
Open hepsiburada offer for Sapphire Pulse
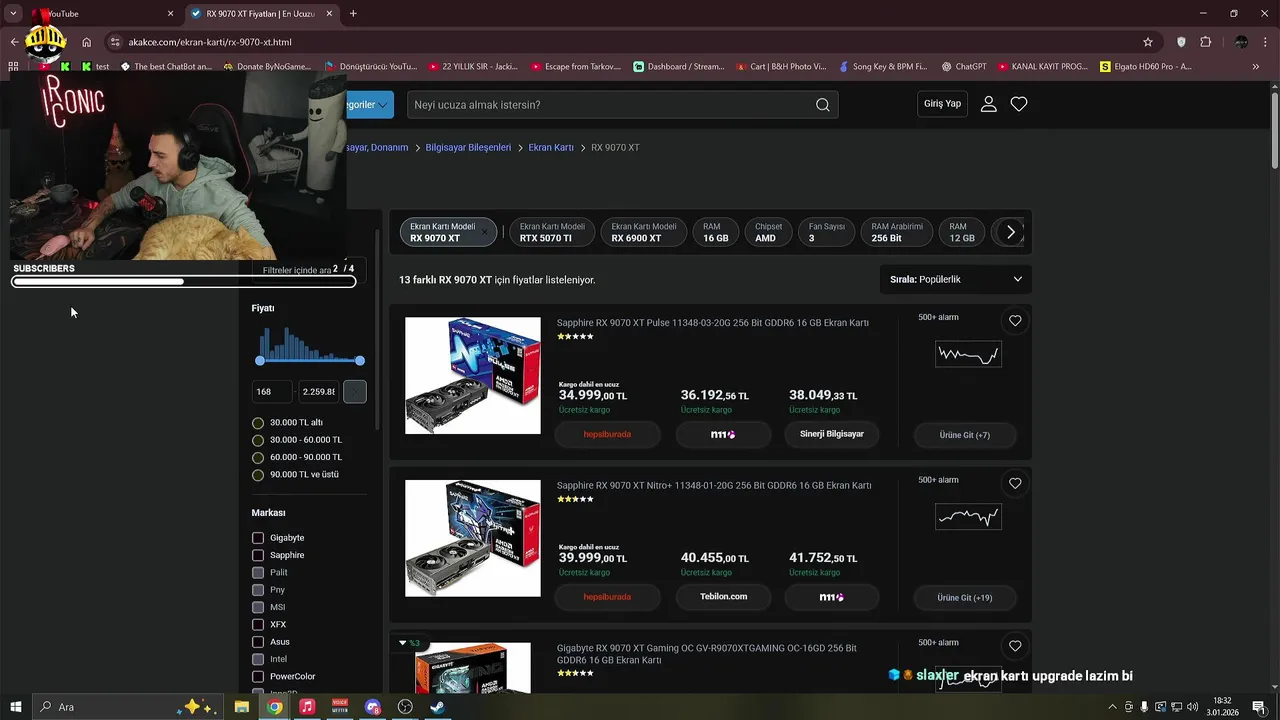[607, 435]
